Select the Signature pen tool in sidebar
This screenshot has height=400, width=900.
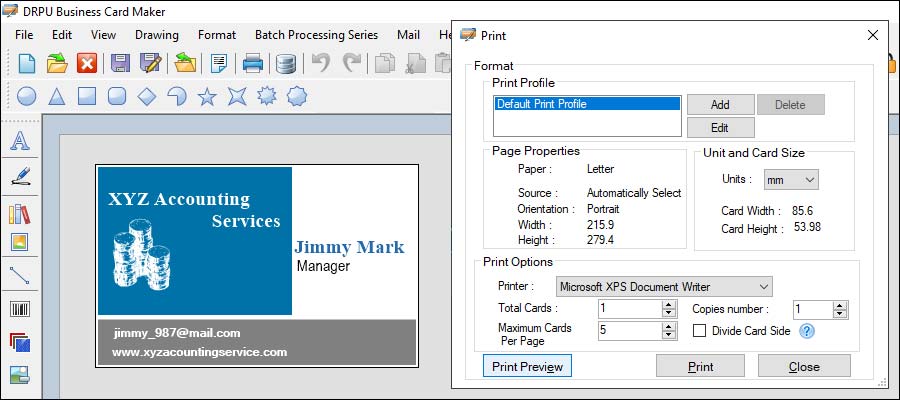(x=20, y=176)
